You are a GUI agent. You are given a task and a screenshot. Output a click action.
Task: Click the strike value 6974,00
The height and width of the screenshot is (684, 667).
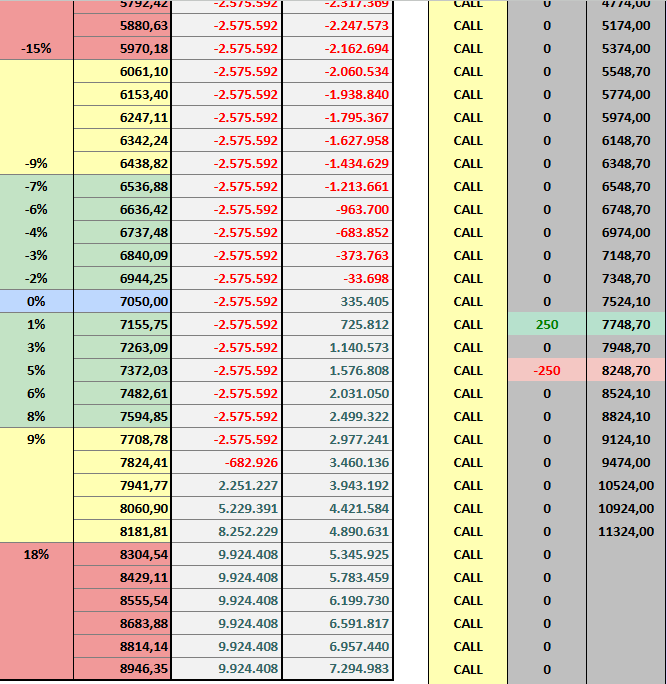tap(626, 233)
